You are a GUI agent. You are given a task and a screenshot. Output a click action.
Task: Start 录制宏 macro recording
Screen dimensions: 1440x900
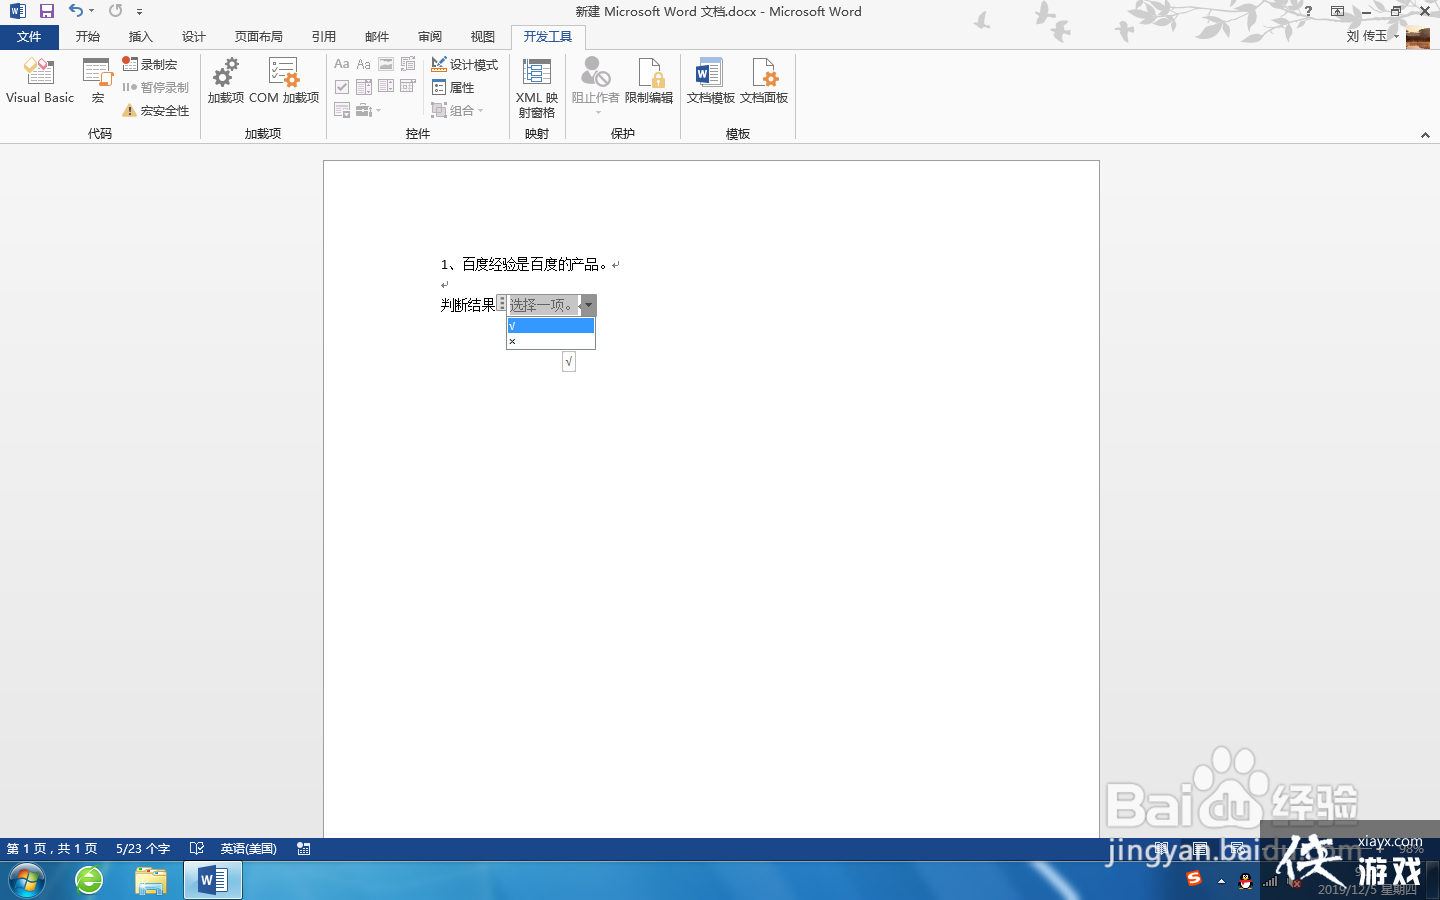(150, 64)
